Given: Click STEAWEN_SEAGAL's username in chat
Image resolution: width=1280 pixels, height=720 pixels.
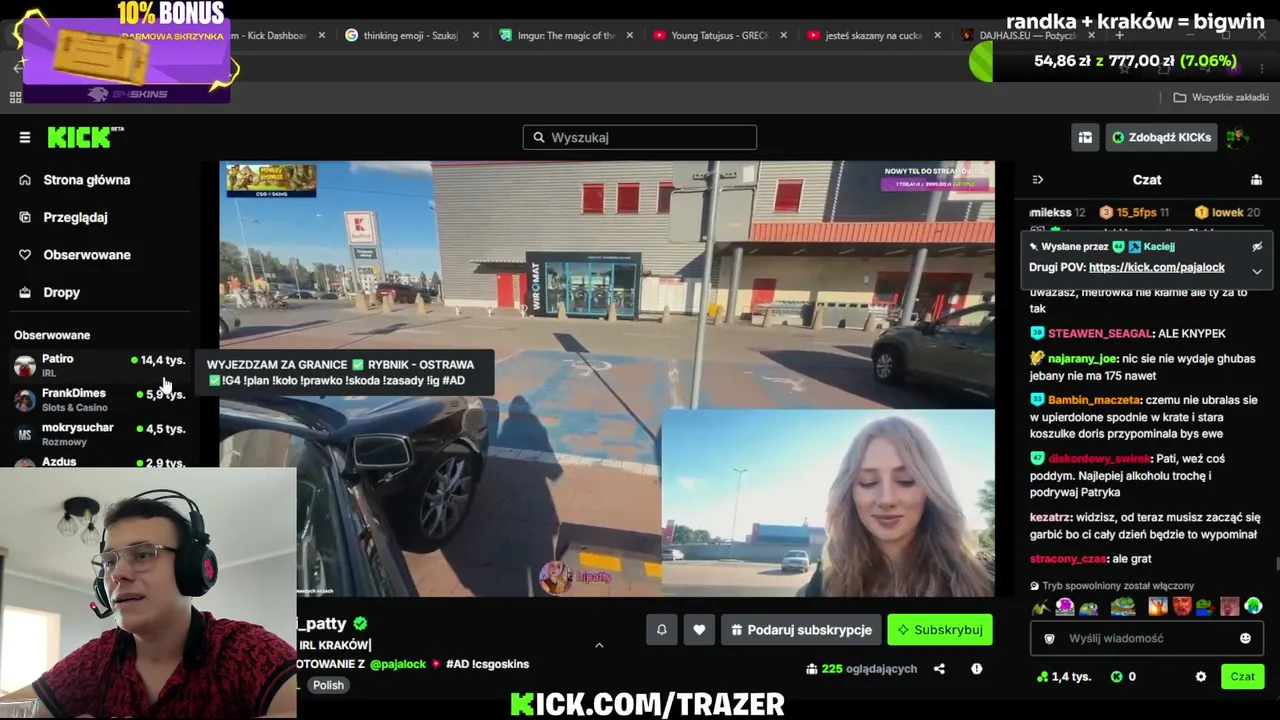Looking at the screenshot, I should click(1100, 333).
